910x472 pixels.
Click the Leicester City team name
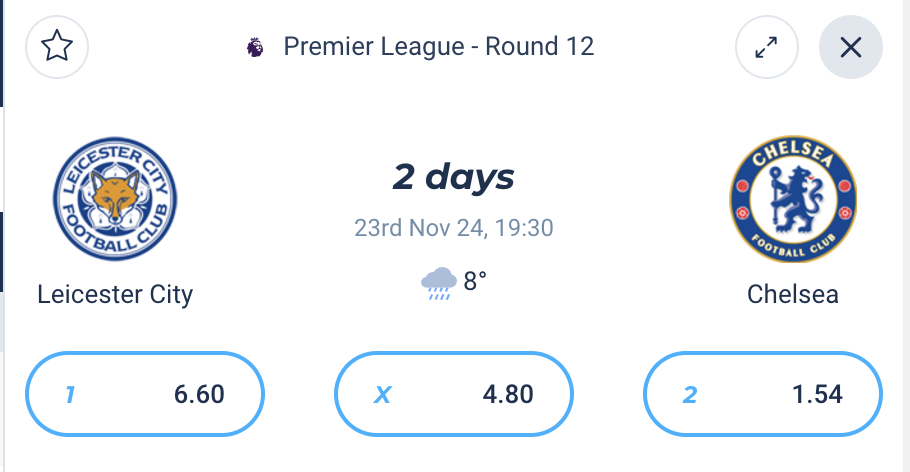[x=115, y=294]
